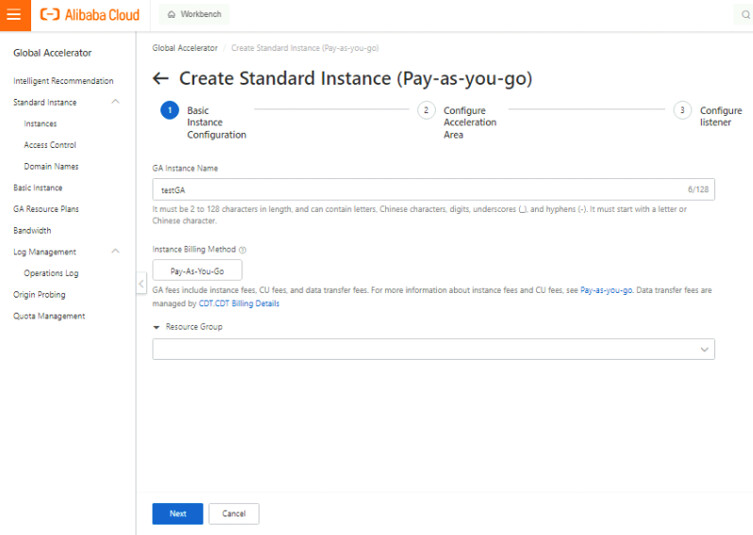
Task: Click the blue Next button
Action: tap(178, 513)
